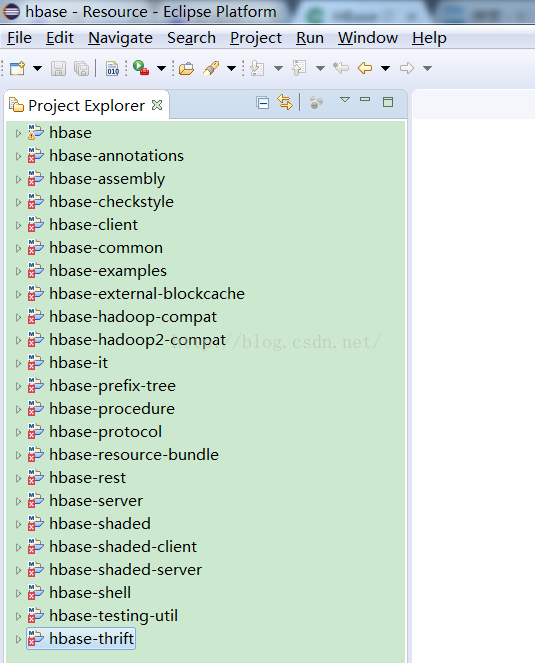535x663 pixels.
Task: Click the Save toolbar icon
Action: pyautogui.click(x=58, y=68)
